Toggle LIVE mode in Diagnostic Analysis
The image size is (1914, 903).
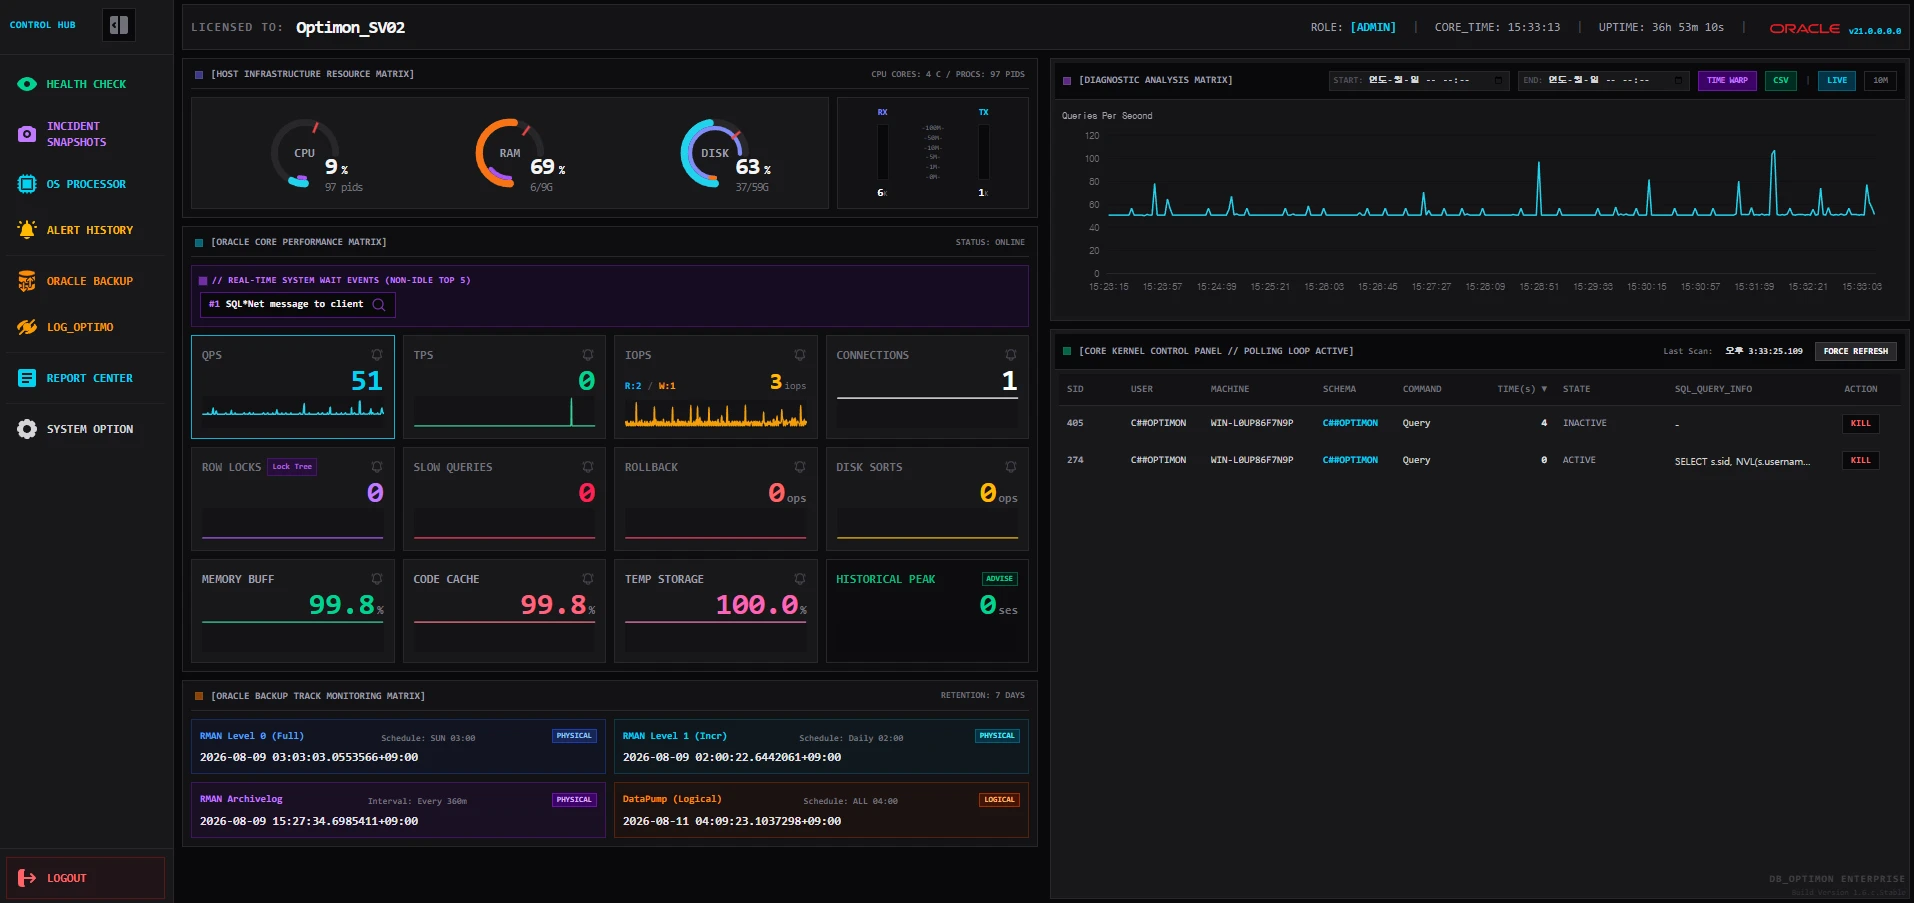pos(1837,81)
